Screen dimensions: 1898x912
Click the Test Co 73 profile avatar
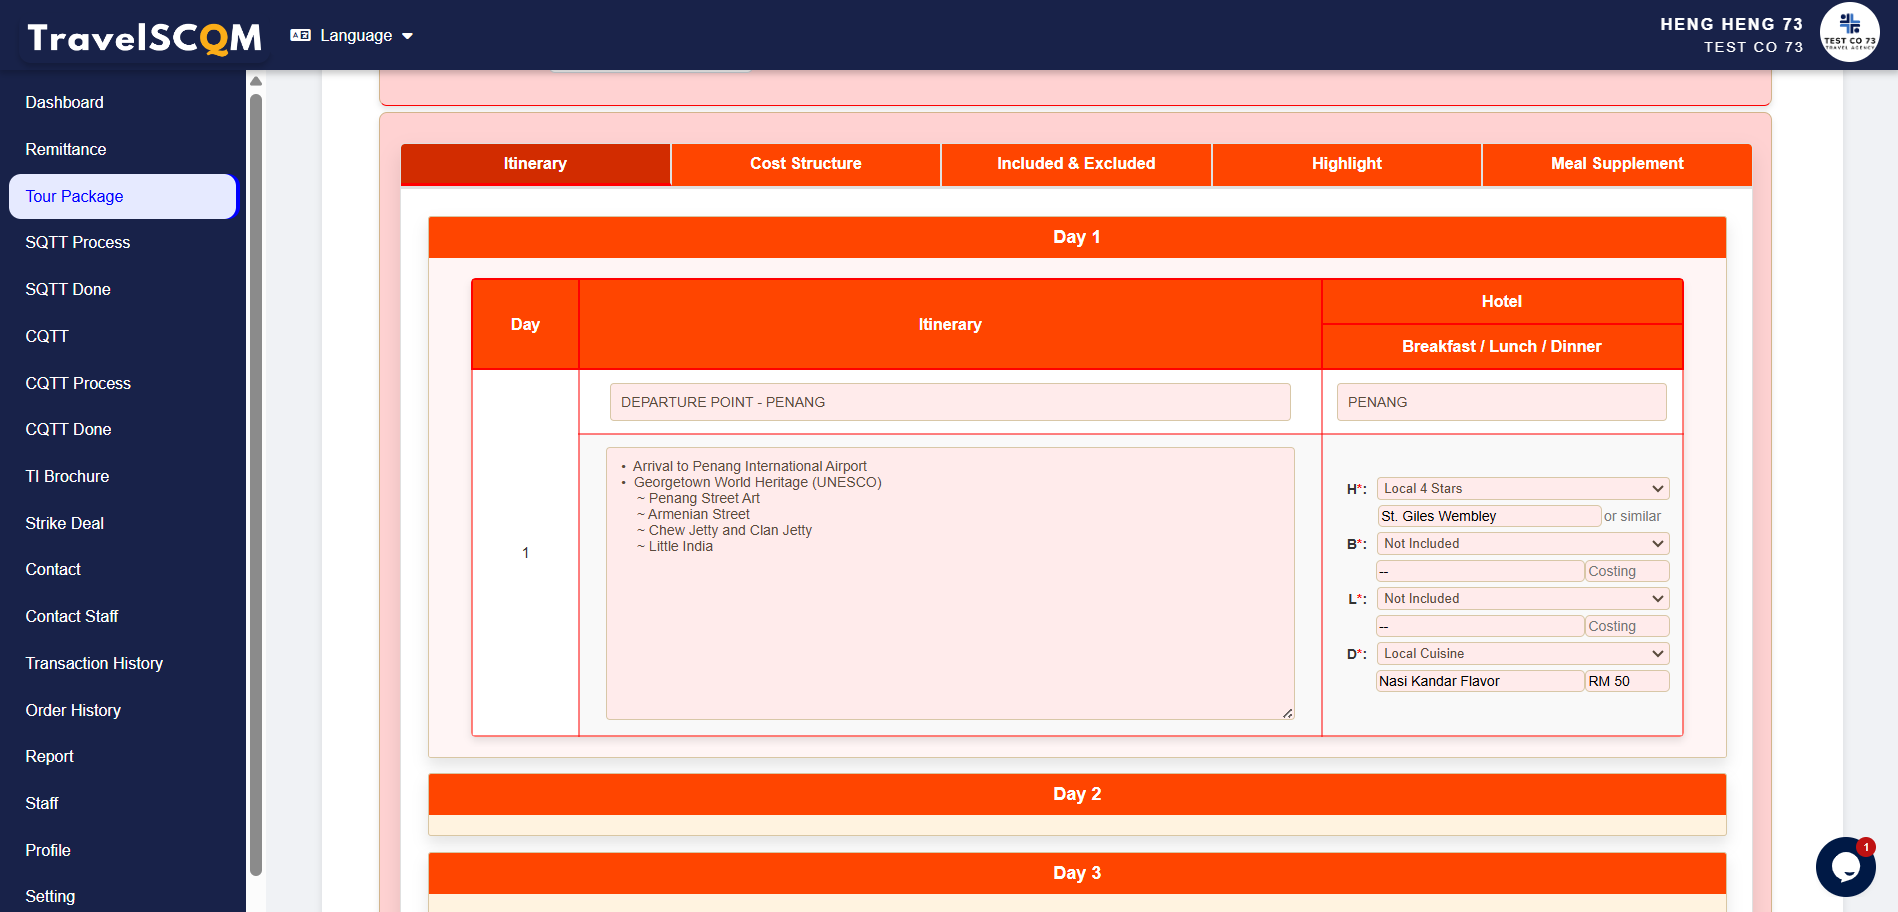1849,33
